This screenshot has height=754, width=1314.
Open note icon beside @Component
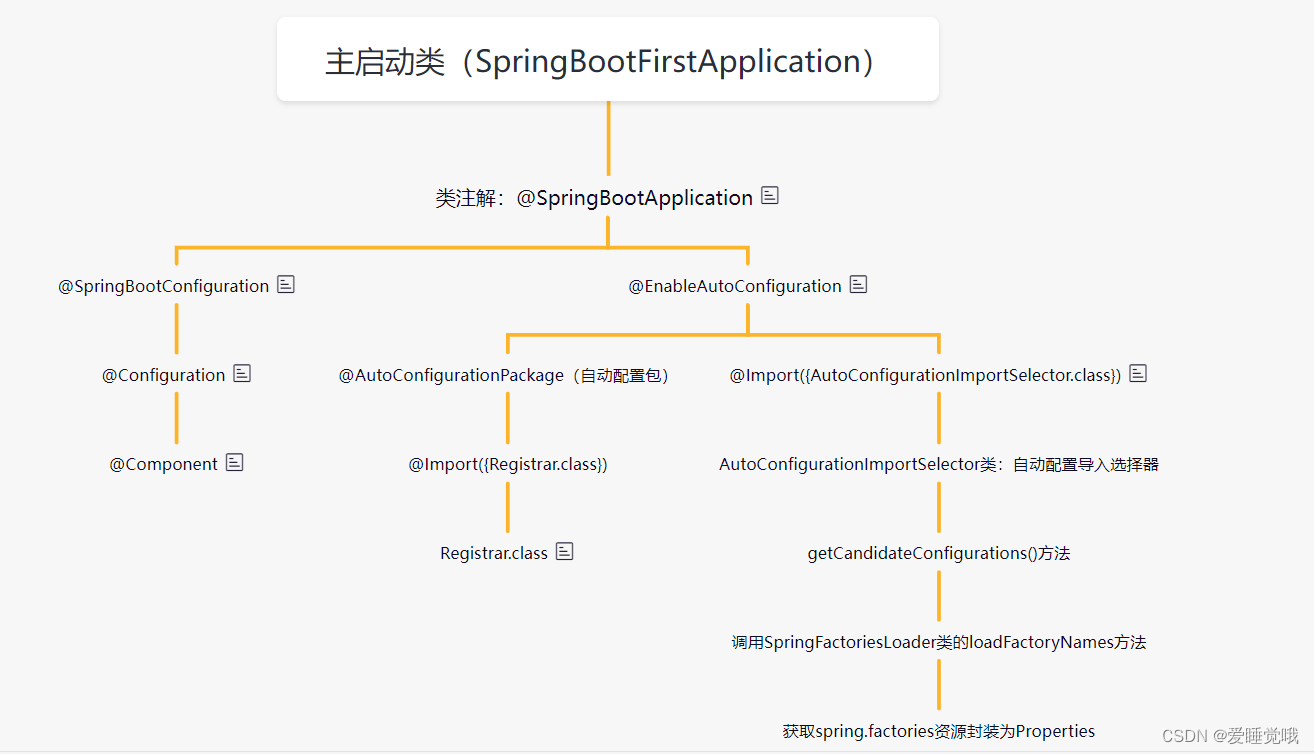(234, 463)
